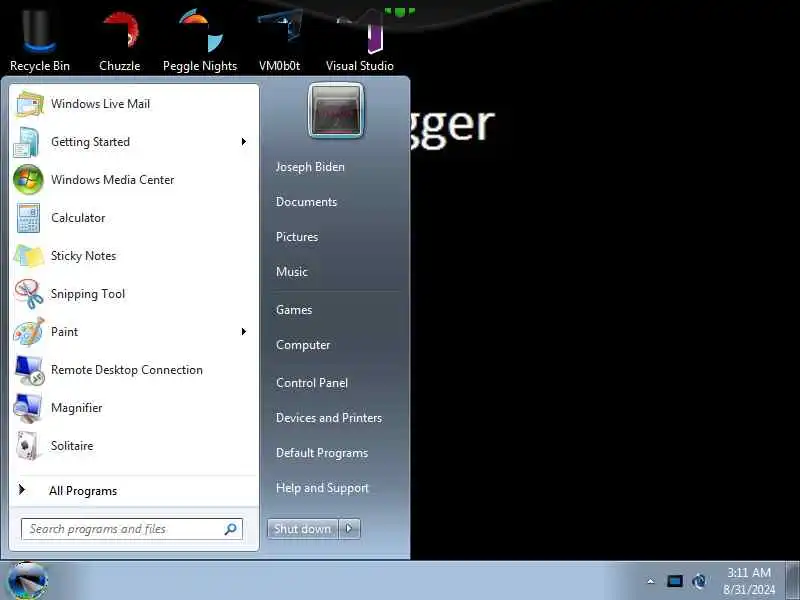Image resolution: width=800 pixels, height=600 pixels.
Task: Click the Windows Live Mail icon
Action: [x=29, y=104]
